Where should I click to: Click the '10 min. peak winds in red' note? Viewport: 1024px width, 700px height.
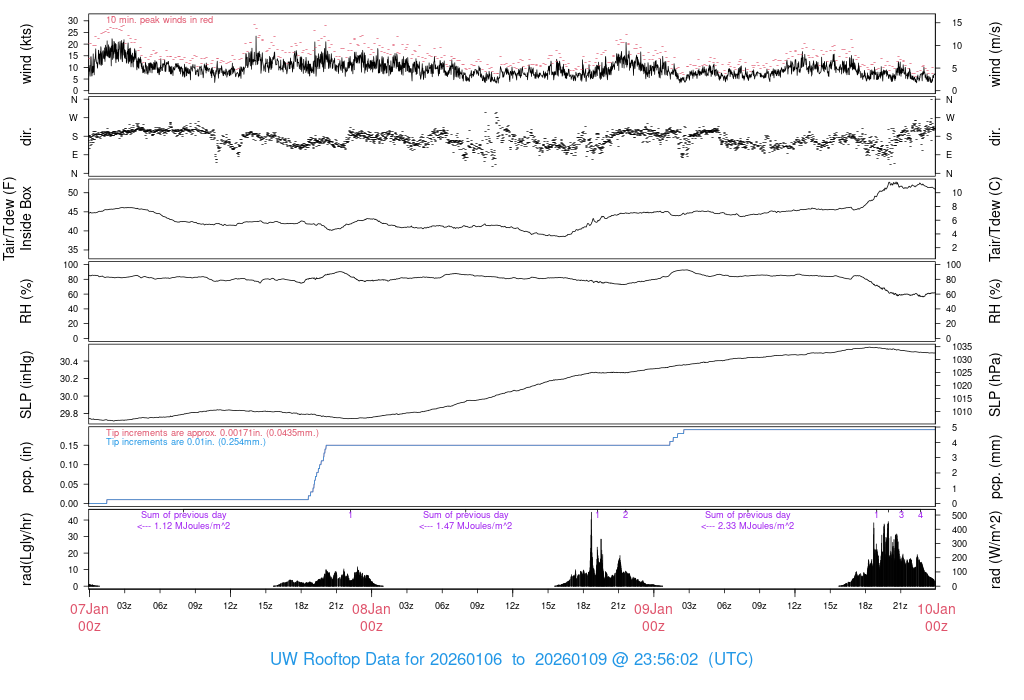[159, 20]
